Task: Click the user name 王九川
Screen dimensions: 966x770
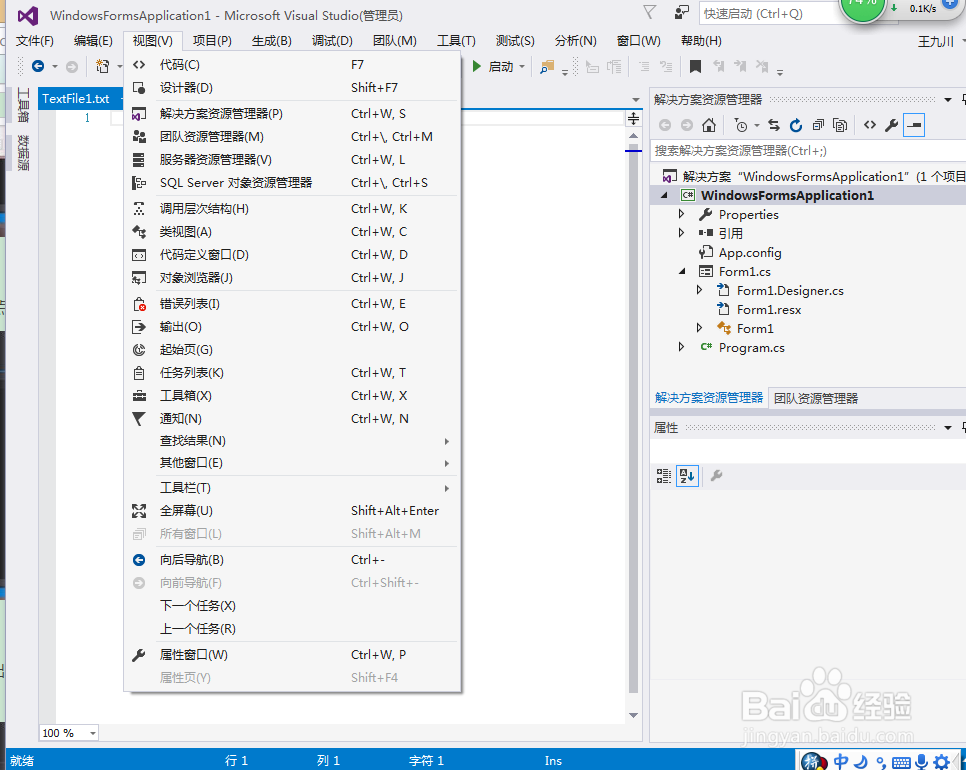Action: click(x=936, y=41)
